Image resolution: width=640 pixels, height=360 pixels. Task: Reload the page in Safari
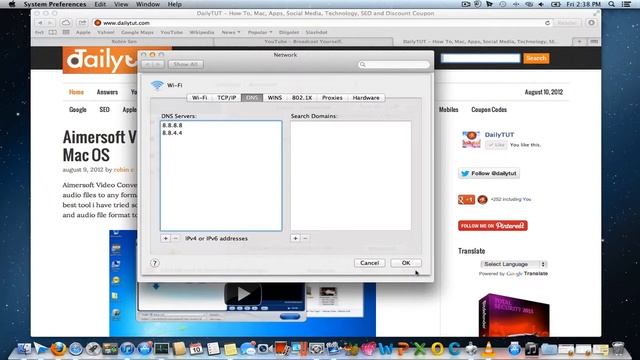tap(547, 23)
